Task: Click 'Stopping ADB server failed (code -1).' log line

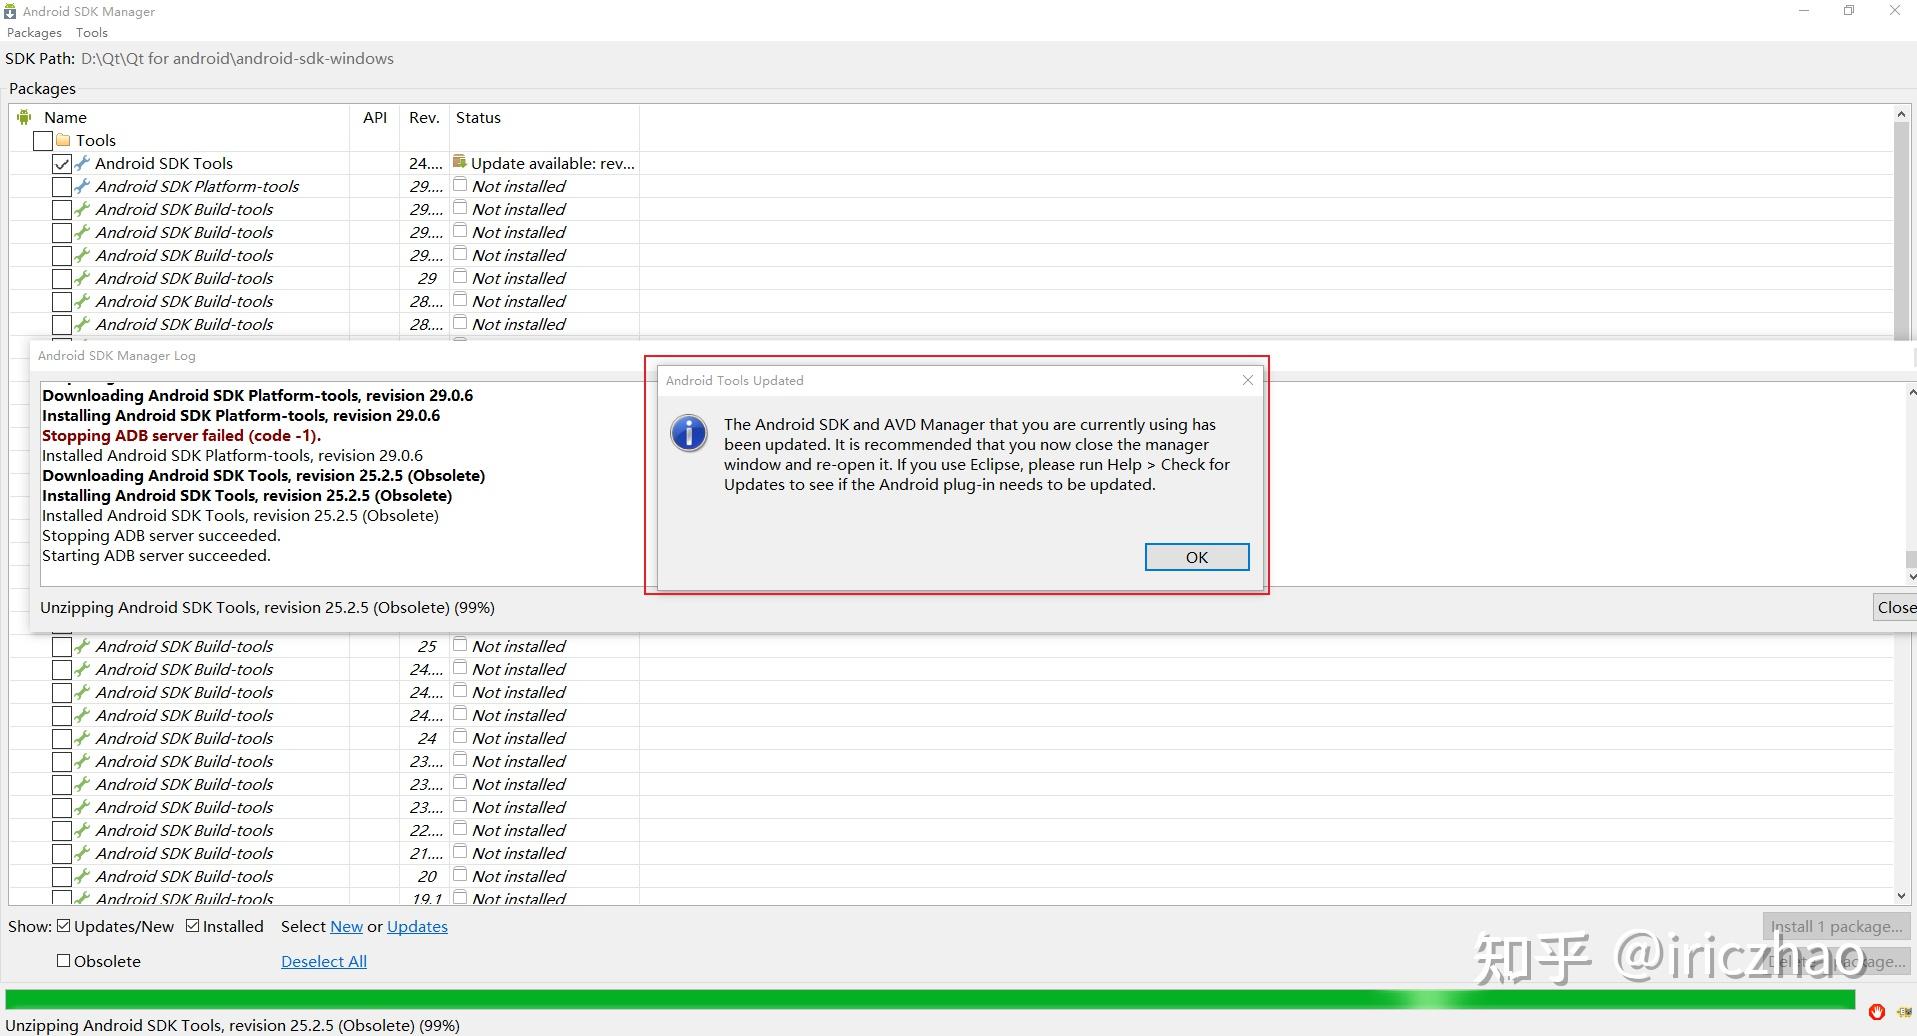Action: tap(181, 436)
